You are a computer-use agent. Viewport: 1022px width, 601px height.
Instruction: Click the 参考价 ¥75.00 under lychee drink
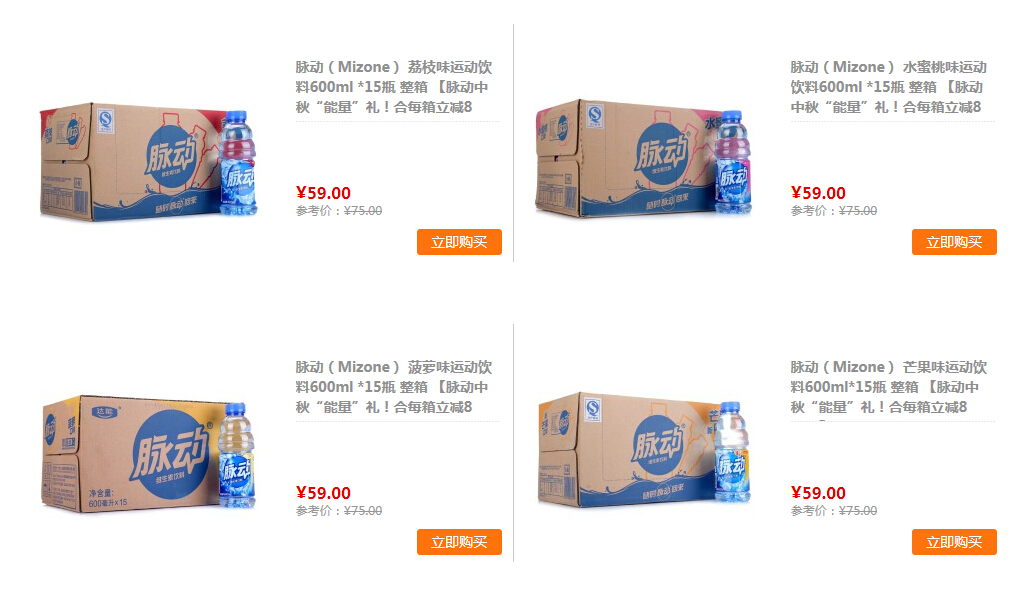pos(339,211)
